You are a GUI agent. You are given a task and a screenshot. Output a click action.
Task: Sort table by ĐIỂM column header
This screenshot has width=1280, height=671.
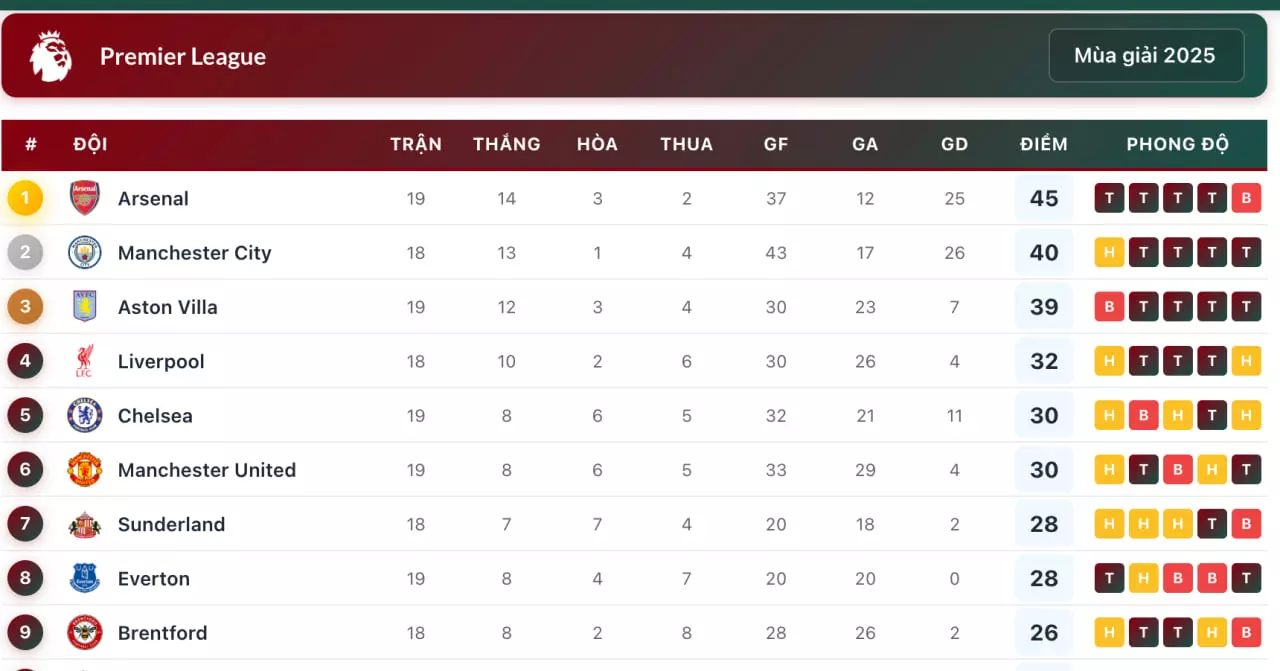tap(1043, 144)
